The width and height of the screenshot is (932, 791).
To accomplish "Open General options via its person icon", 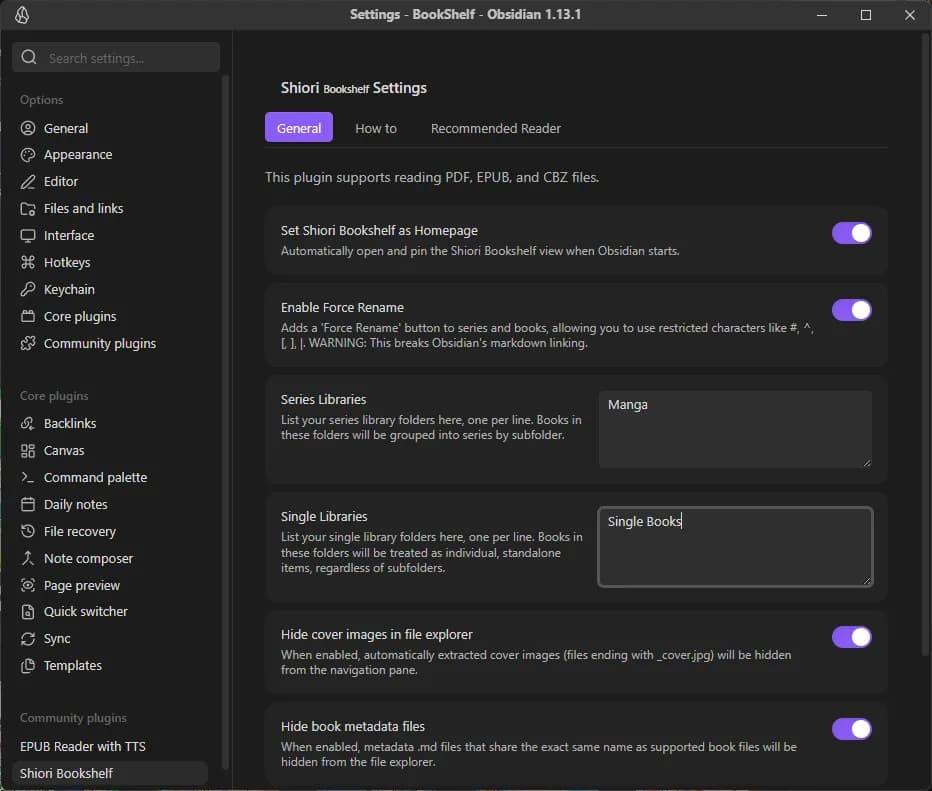I will [x=27, y=128].
